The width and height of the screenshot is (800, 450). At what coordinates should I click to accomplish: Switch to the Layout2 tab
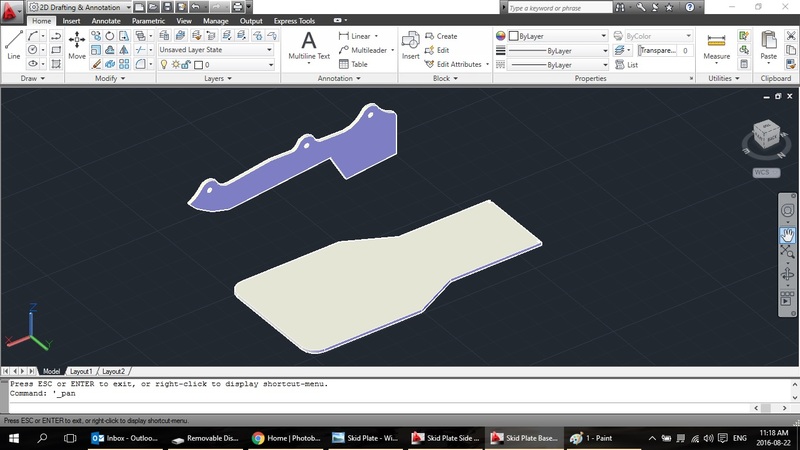point(113,371)
